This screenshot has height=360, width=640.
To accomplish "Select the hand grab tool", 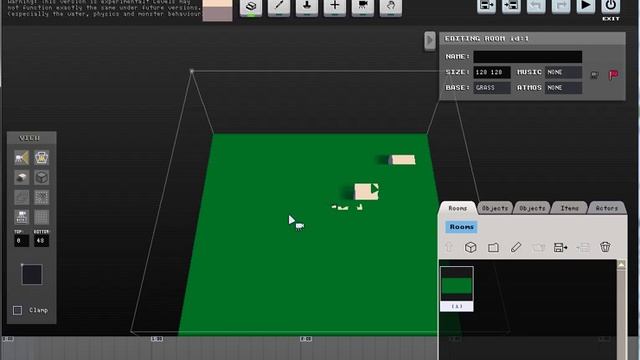I will click(x=391, y=7).
